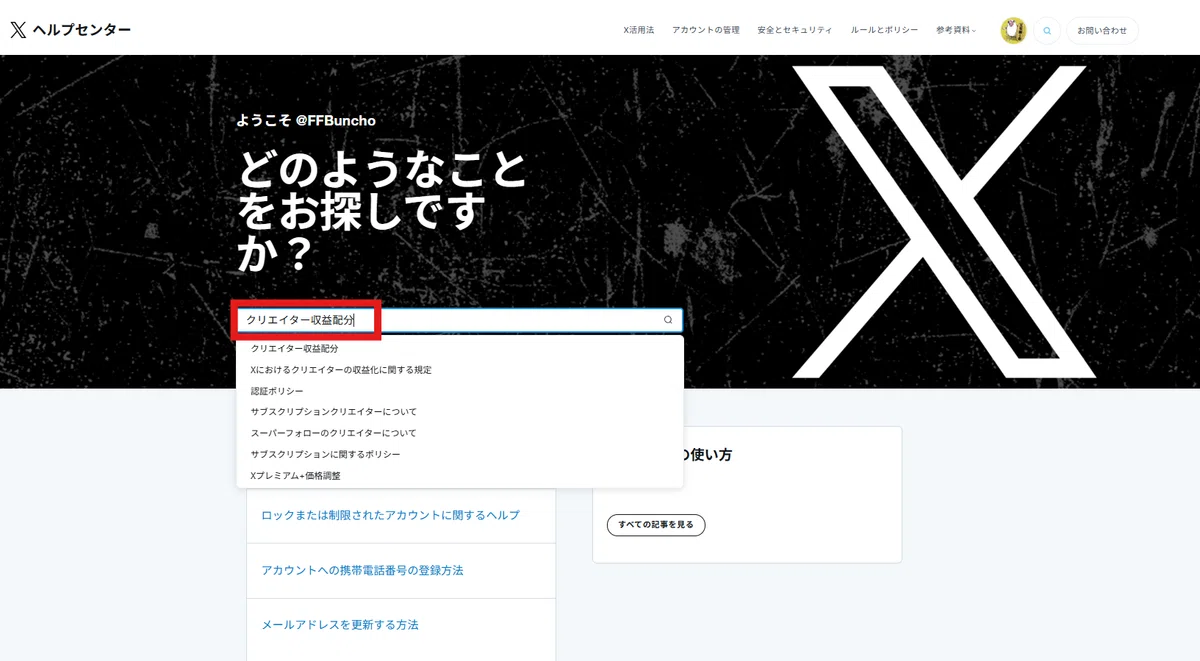Open the 安全とセキュリティ menu
The image size is (1200, 661).
795,30
